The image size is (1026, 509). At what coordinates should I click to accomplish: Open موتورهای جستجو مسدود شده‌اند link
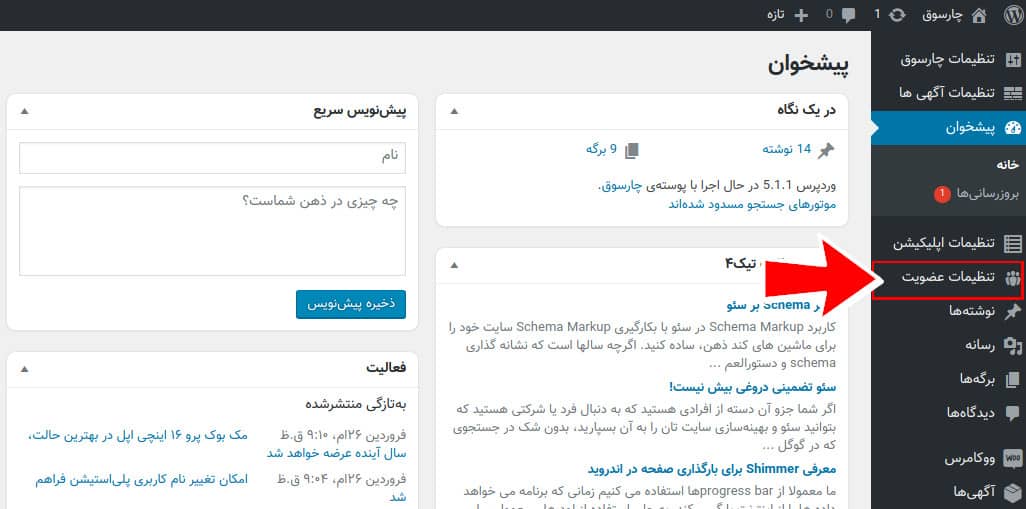coord(752,204)
